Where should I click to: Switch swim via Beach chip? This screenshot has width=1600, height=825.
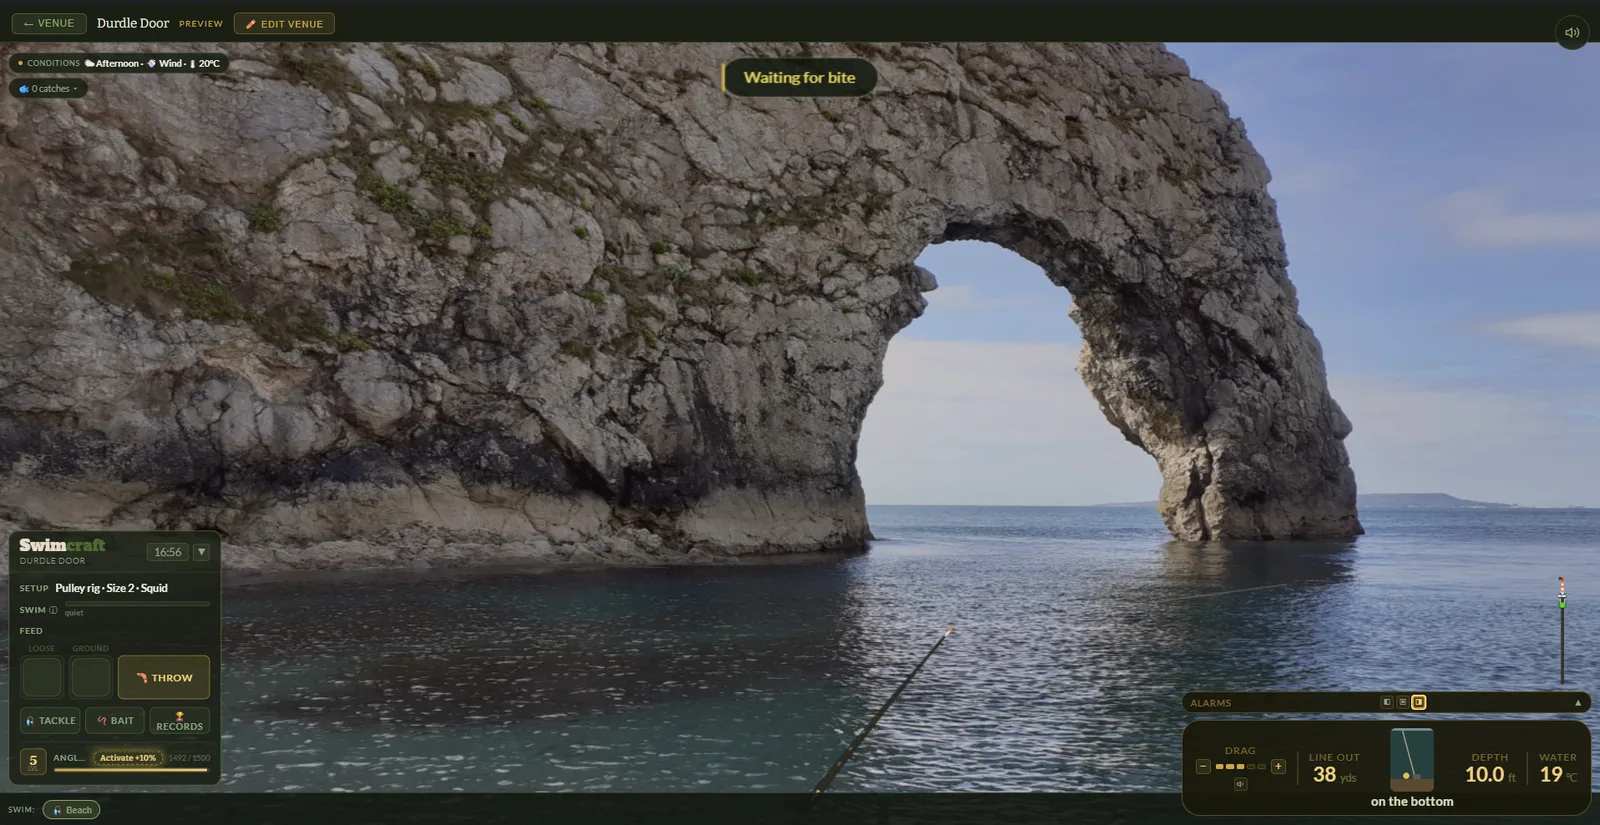(71, 810)
